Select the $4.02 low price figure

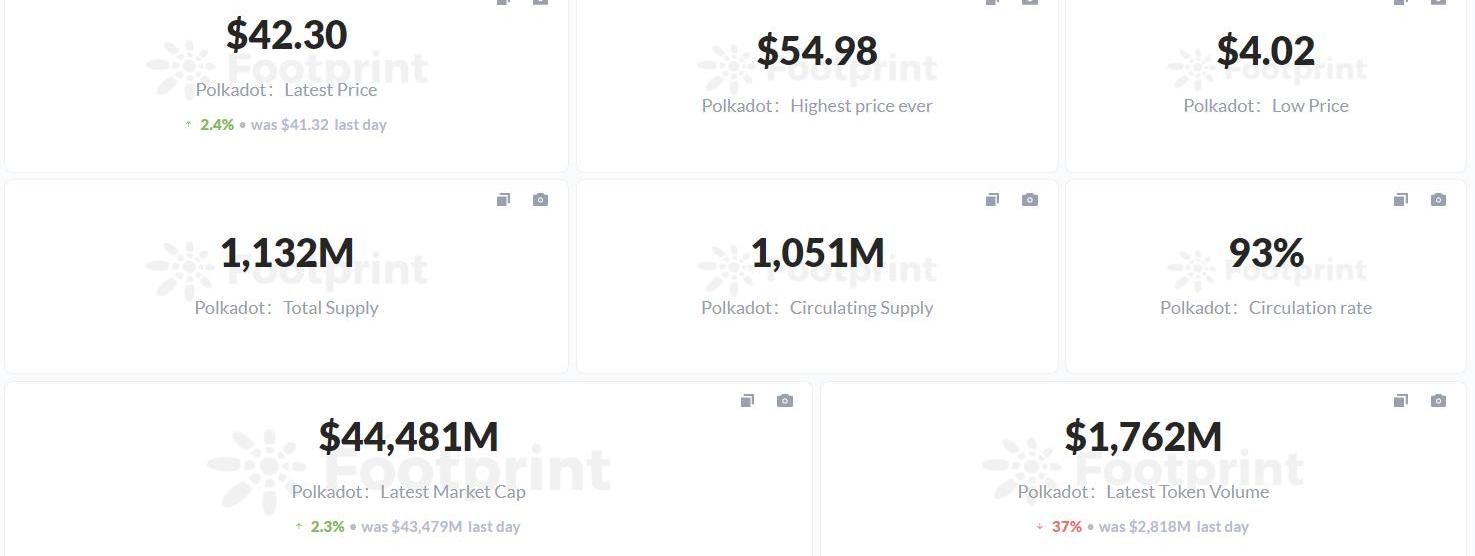coord(1265,51)
